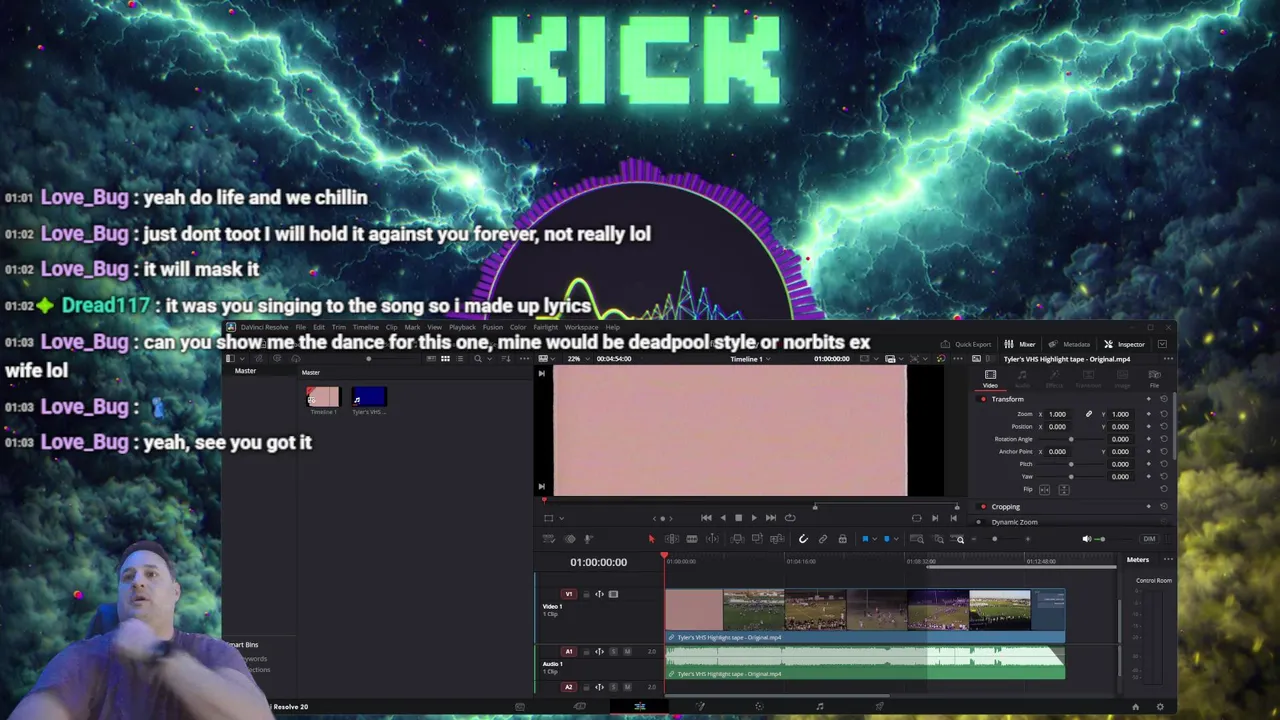Open the Playback menu
Viewport: 1280px width, 720px height.
point(462,327)
